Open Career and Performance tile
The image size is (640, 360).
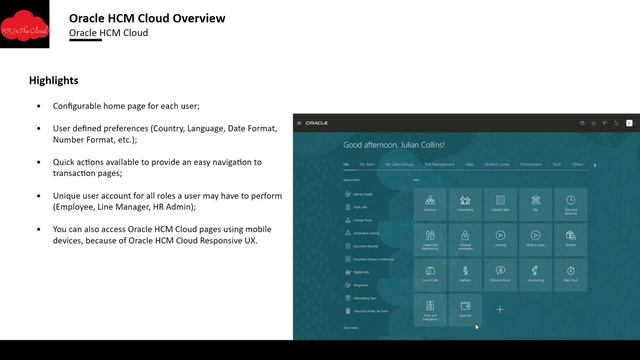pyautogui.click(x=430, y=239)
